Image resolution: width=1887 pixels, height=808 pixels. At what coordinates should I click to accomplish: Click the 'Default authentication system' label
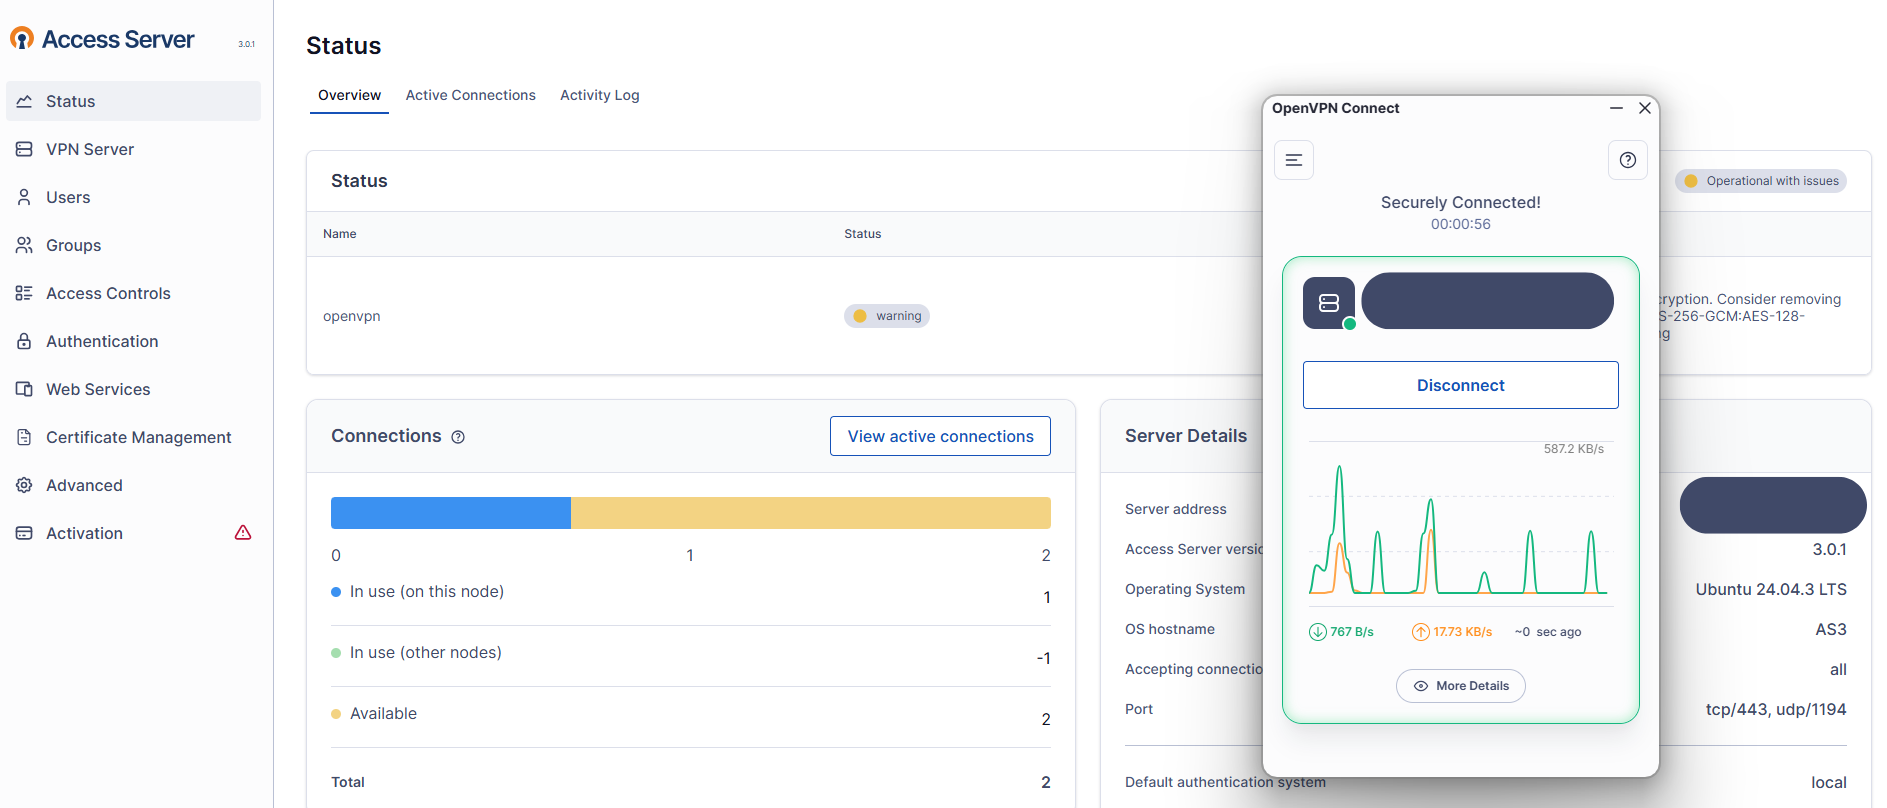(1225, 782)
